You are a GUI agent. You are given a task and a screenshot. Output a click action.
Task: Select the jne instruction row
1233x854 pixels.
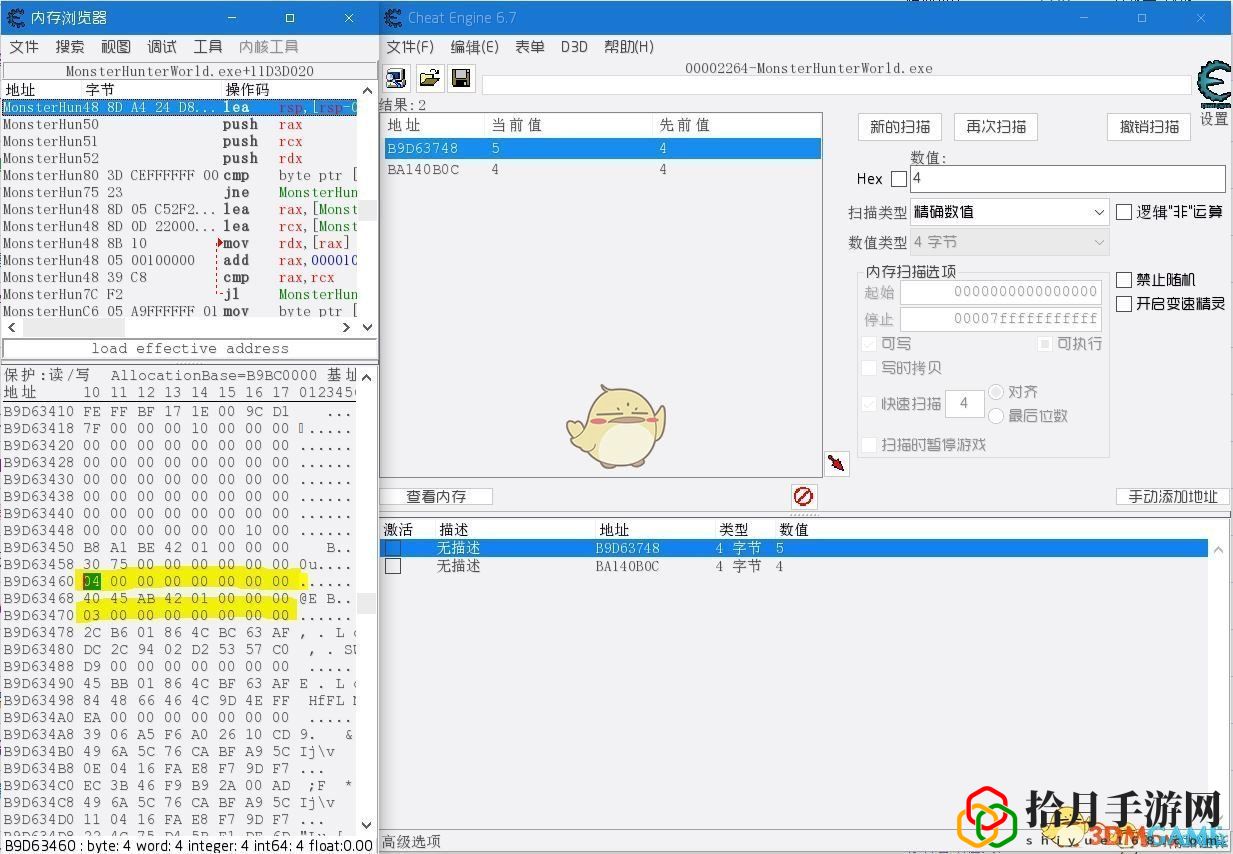point(180,192)
